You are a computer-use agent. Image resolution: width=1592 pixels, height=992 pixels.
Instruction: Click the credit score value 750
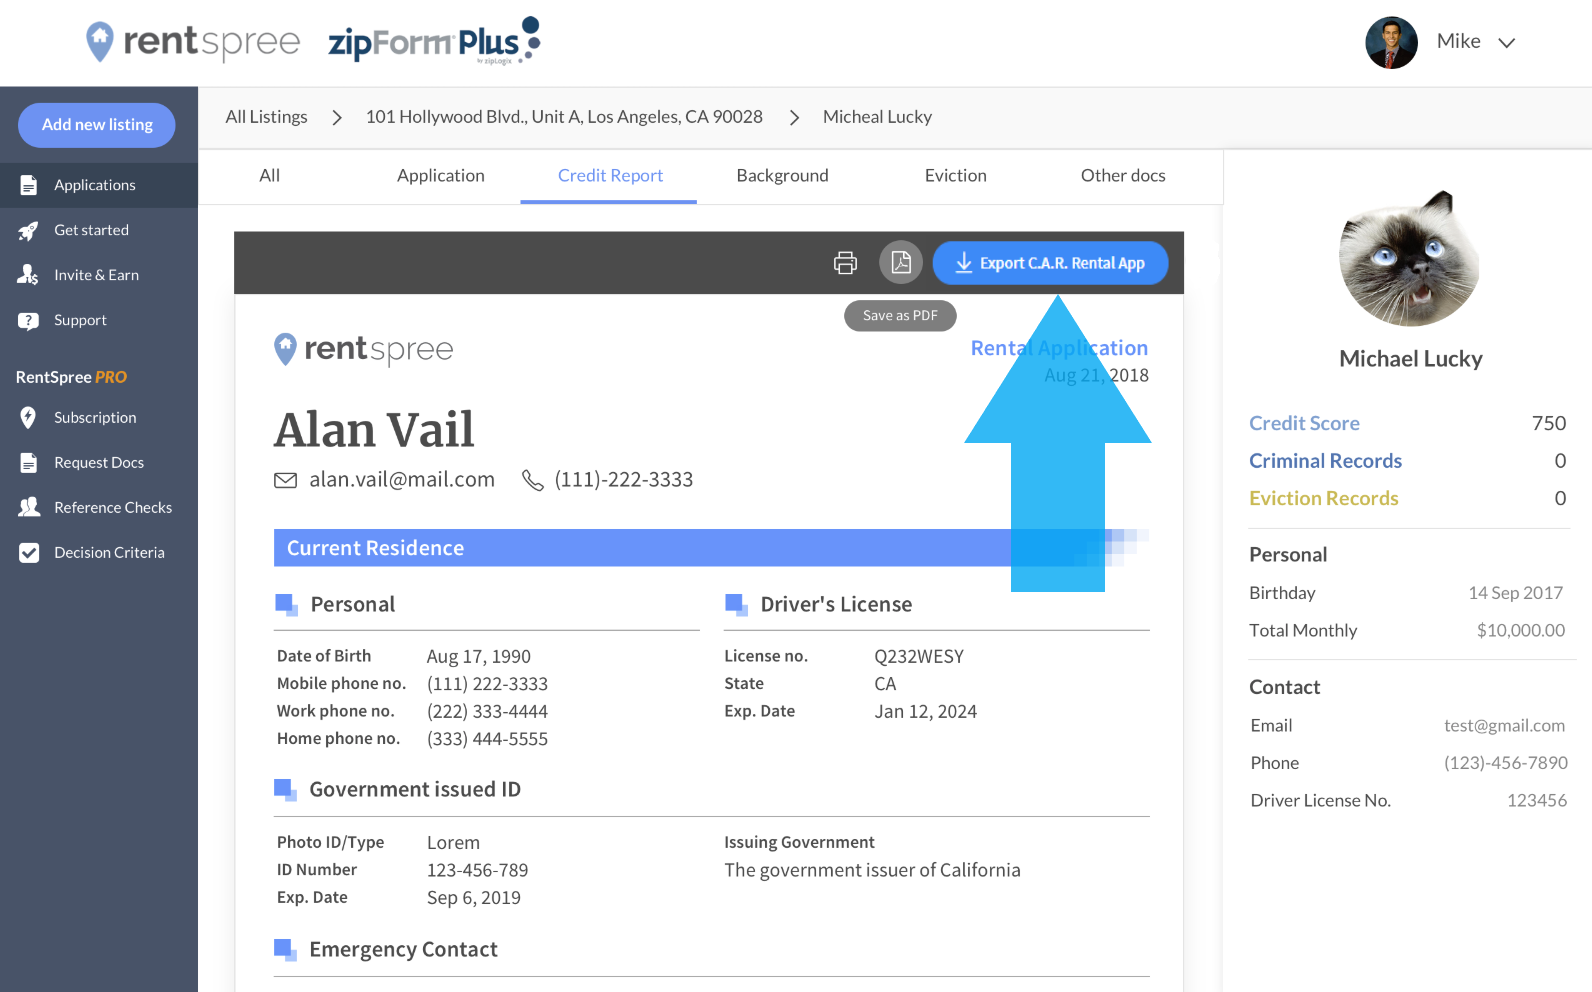click(1548, 423)
